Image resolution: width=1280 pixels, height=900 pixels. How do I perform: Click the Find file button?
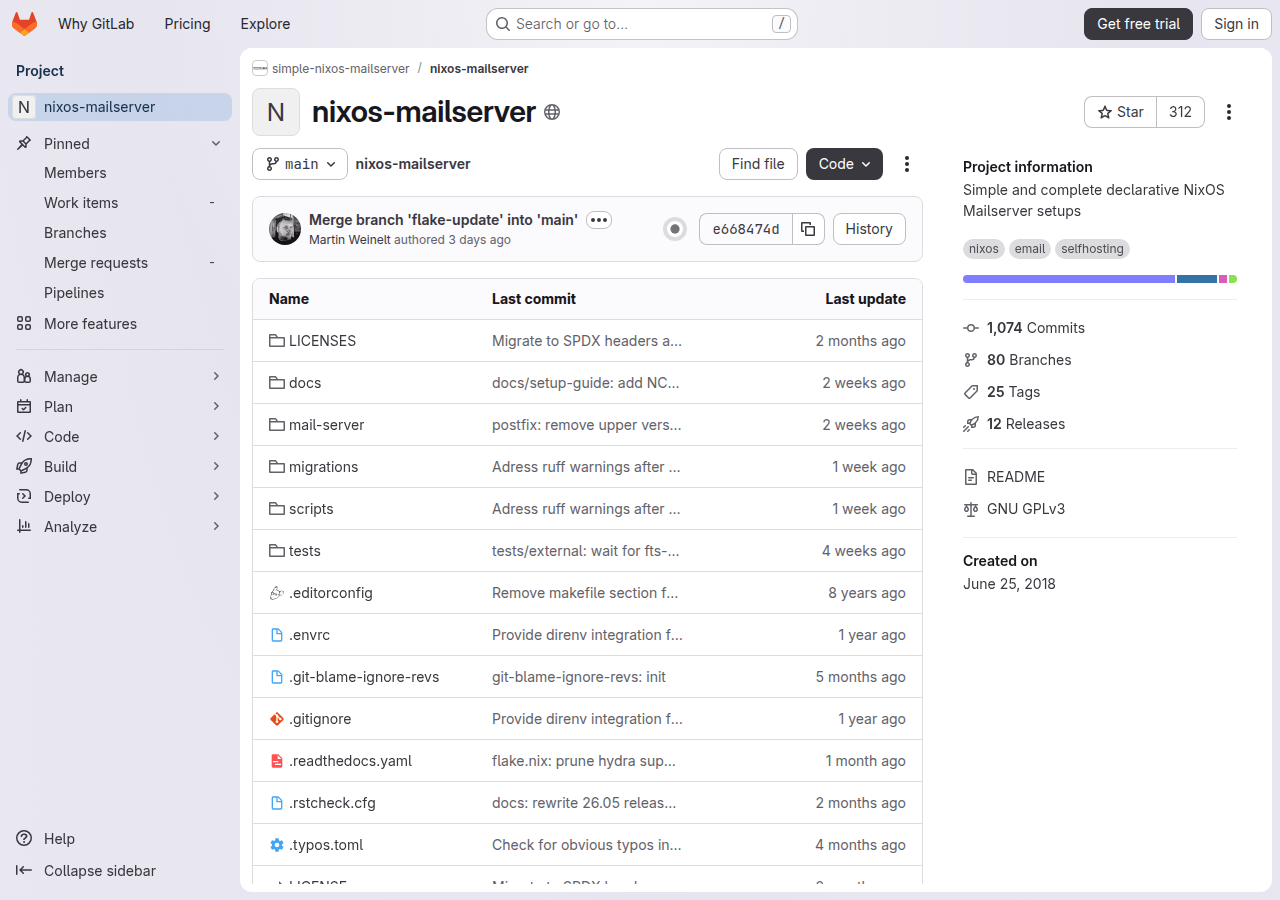click(758, 164)
